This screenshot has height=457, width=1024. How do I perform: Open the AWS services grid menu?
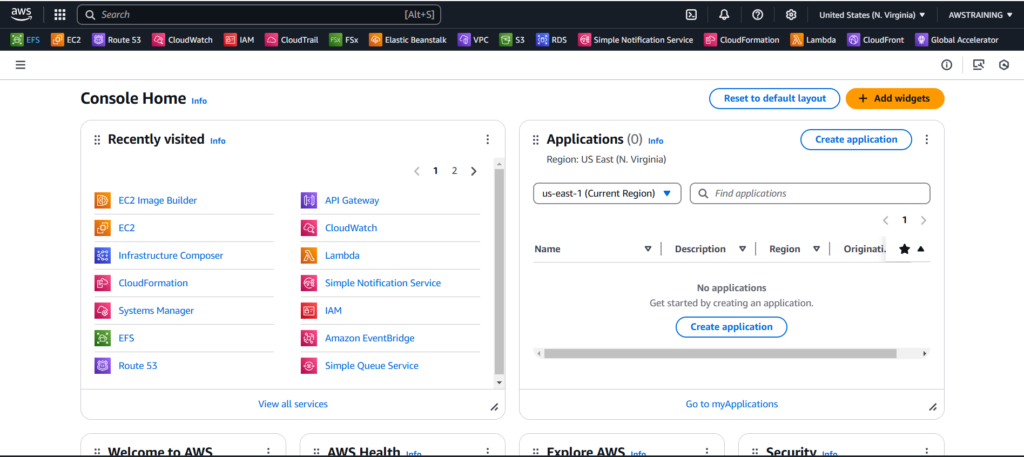pos(60,15)
